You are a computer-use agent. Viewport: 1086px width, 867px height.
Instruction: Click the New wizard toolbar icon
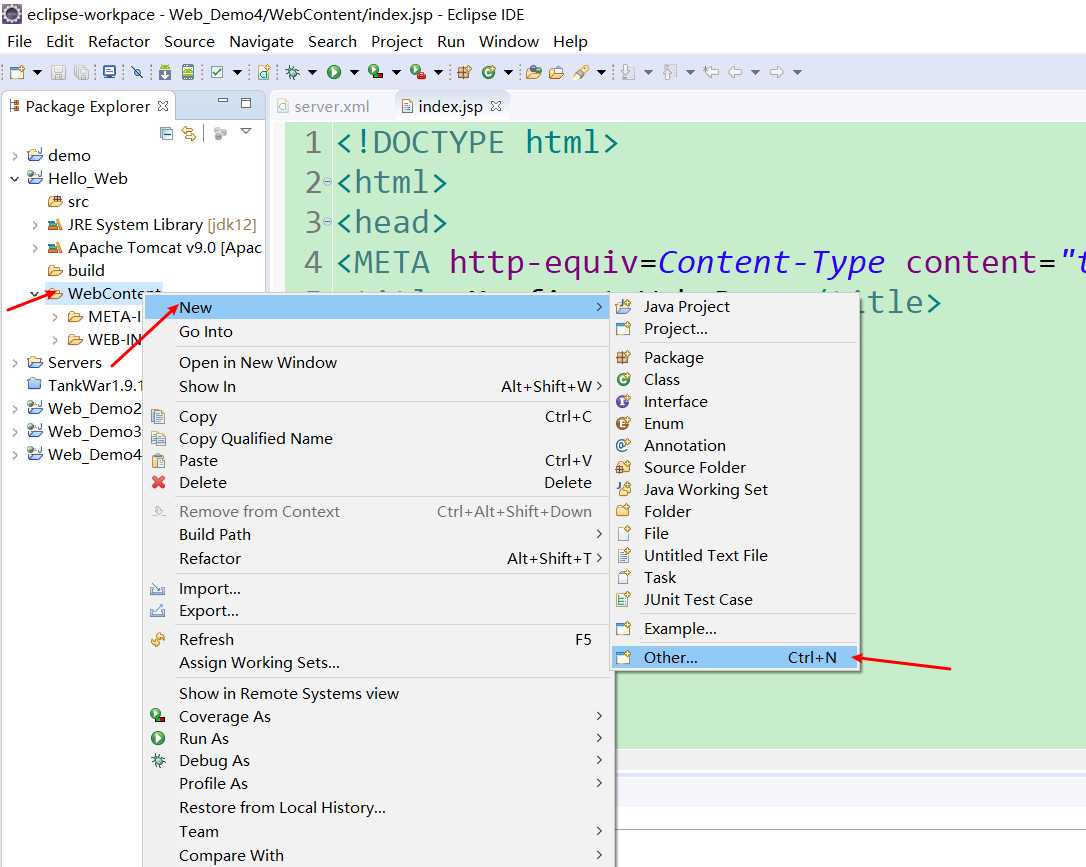[x=17, y=72]
